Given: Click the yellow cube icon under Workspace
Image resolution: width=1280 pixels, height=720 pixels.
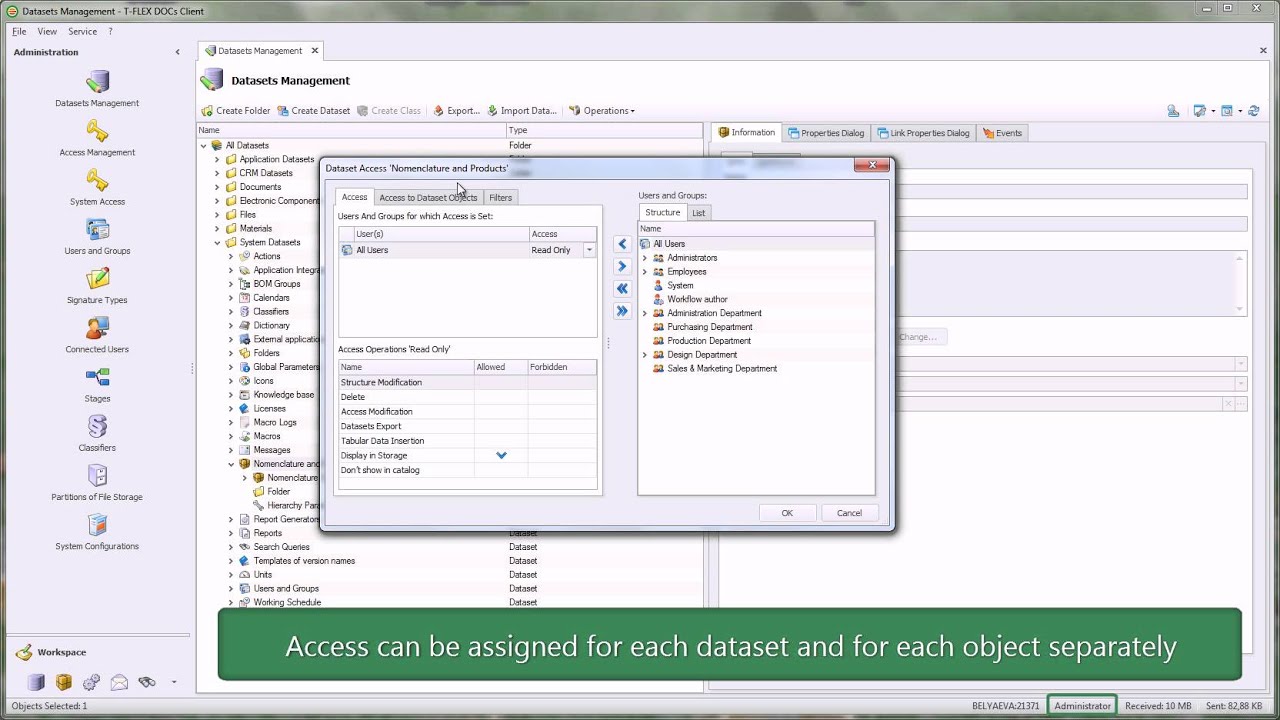Looking at the screenshot, I should coord(64,682).
